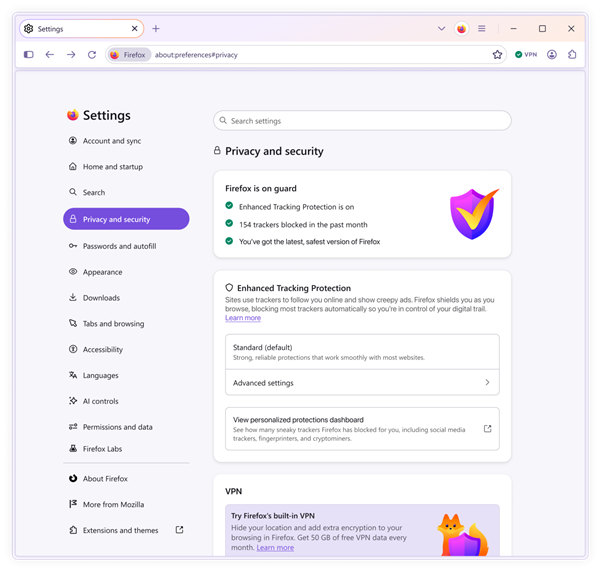Click "154 trackers blocked in the past month"

(x=303, y=225)
